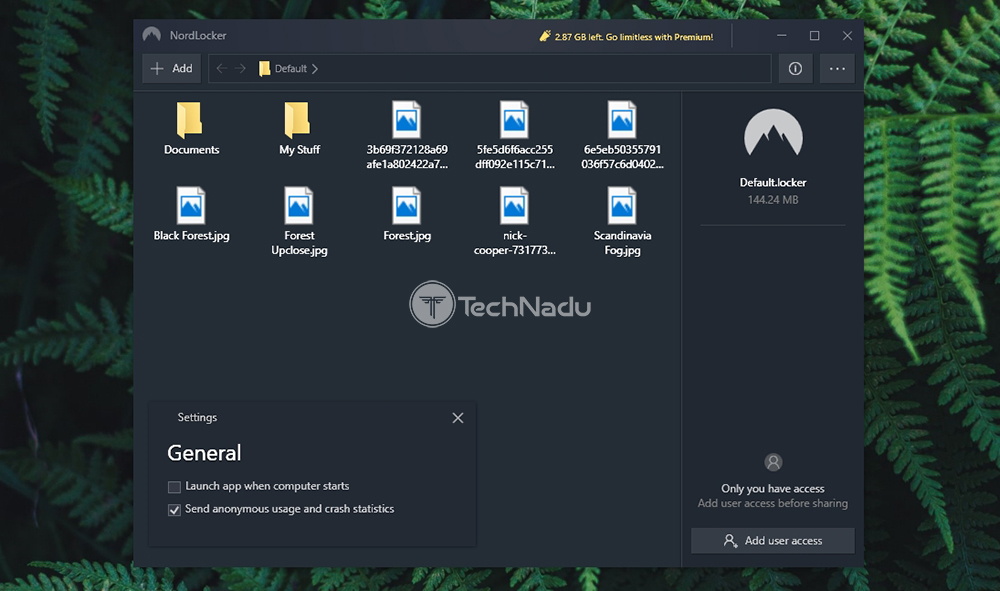1000x591 pixels.
Task: Click the Add user access button
Action: (x=773, y=541)
